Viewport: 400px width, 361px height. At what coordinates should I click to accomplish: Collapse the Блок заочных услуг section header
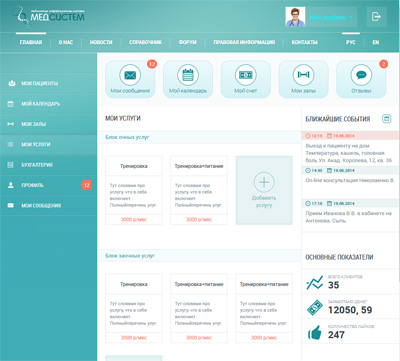click(x=199, y=256)
